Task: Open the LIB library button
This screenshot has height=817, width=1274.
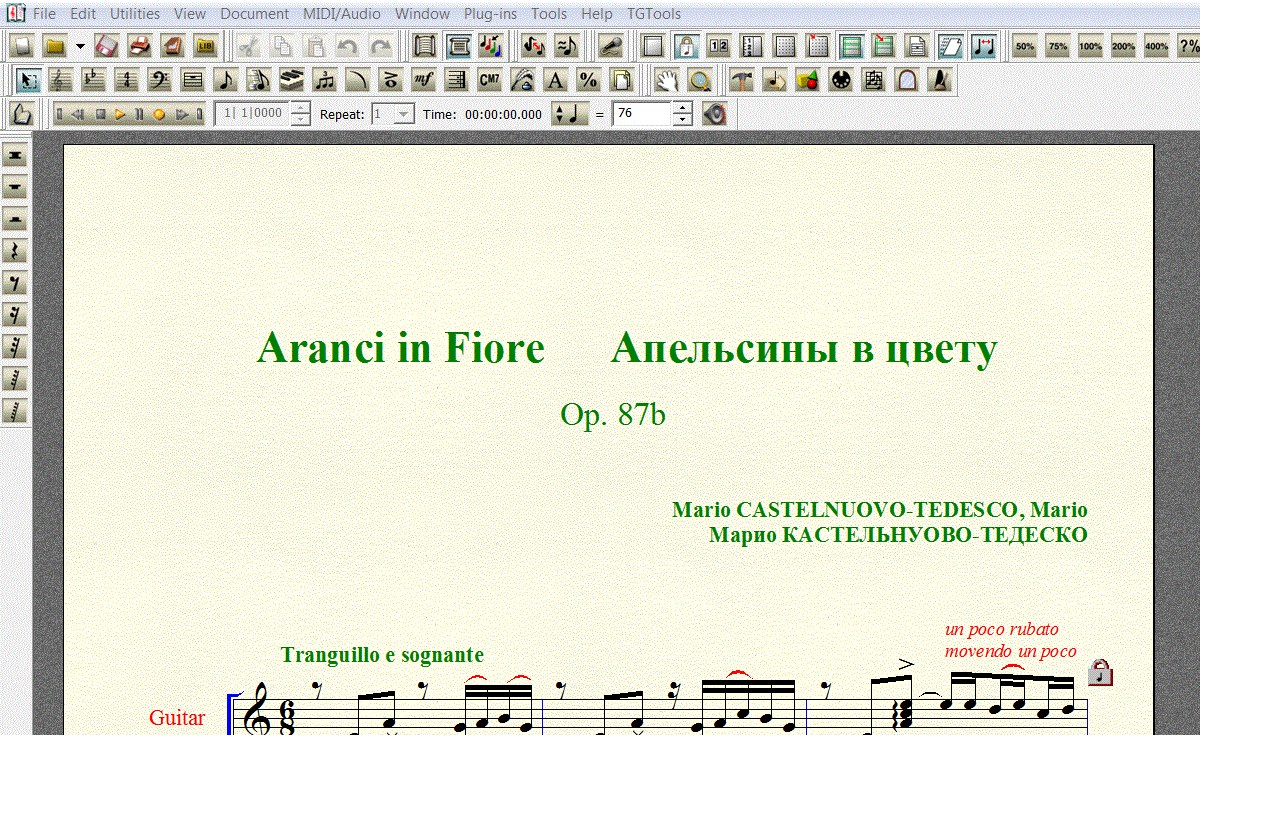Action: click(x=206, y=46)
